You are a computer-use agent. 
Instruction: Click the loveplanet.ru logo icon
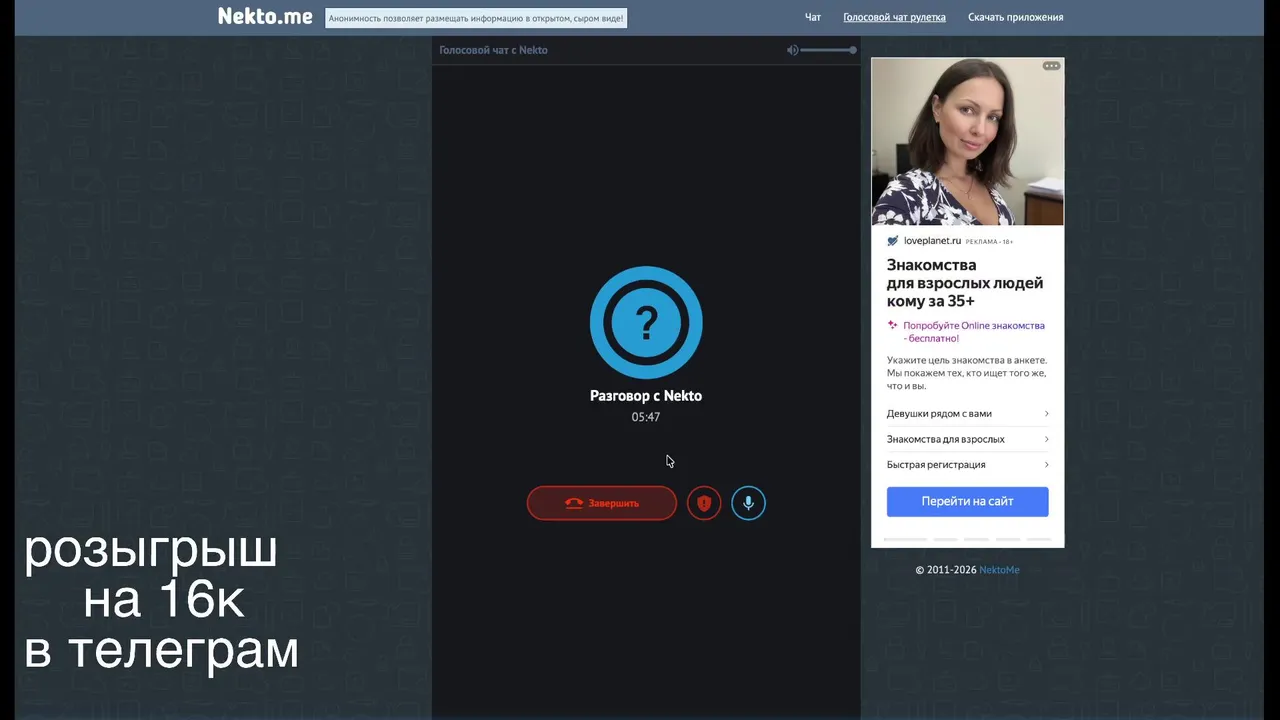pyautogui.click(x=893, y=241)
